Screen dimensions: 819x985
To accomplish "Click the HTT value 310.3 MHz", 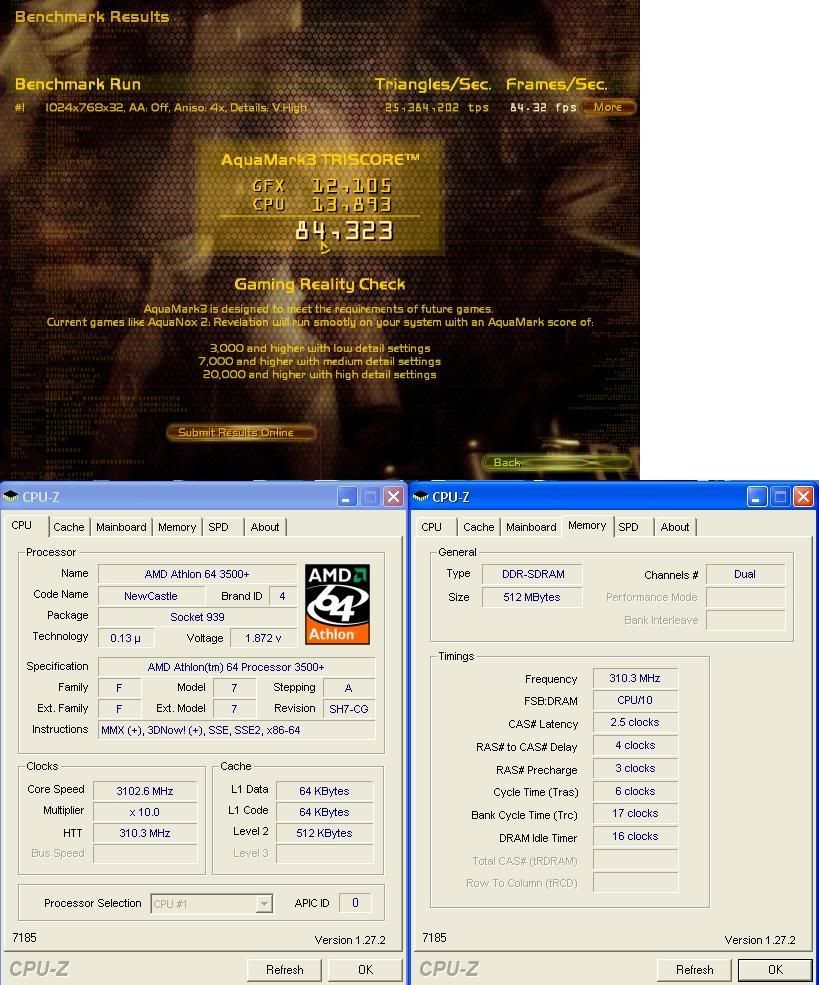I will point(145,833).
